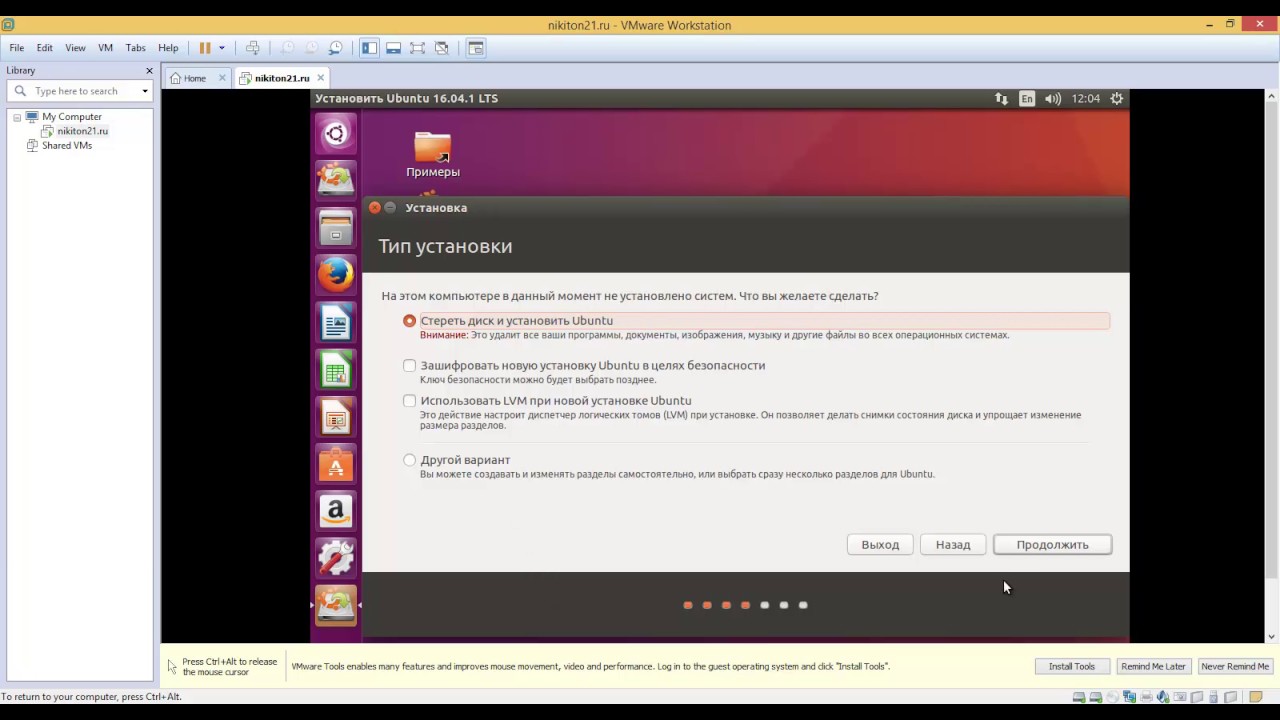The height and width of the screenshot is (720, 1280).
Task: Click the yellow message log note icon
Action: pyautogui.click(x=1256, y=697)
